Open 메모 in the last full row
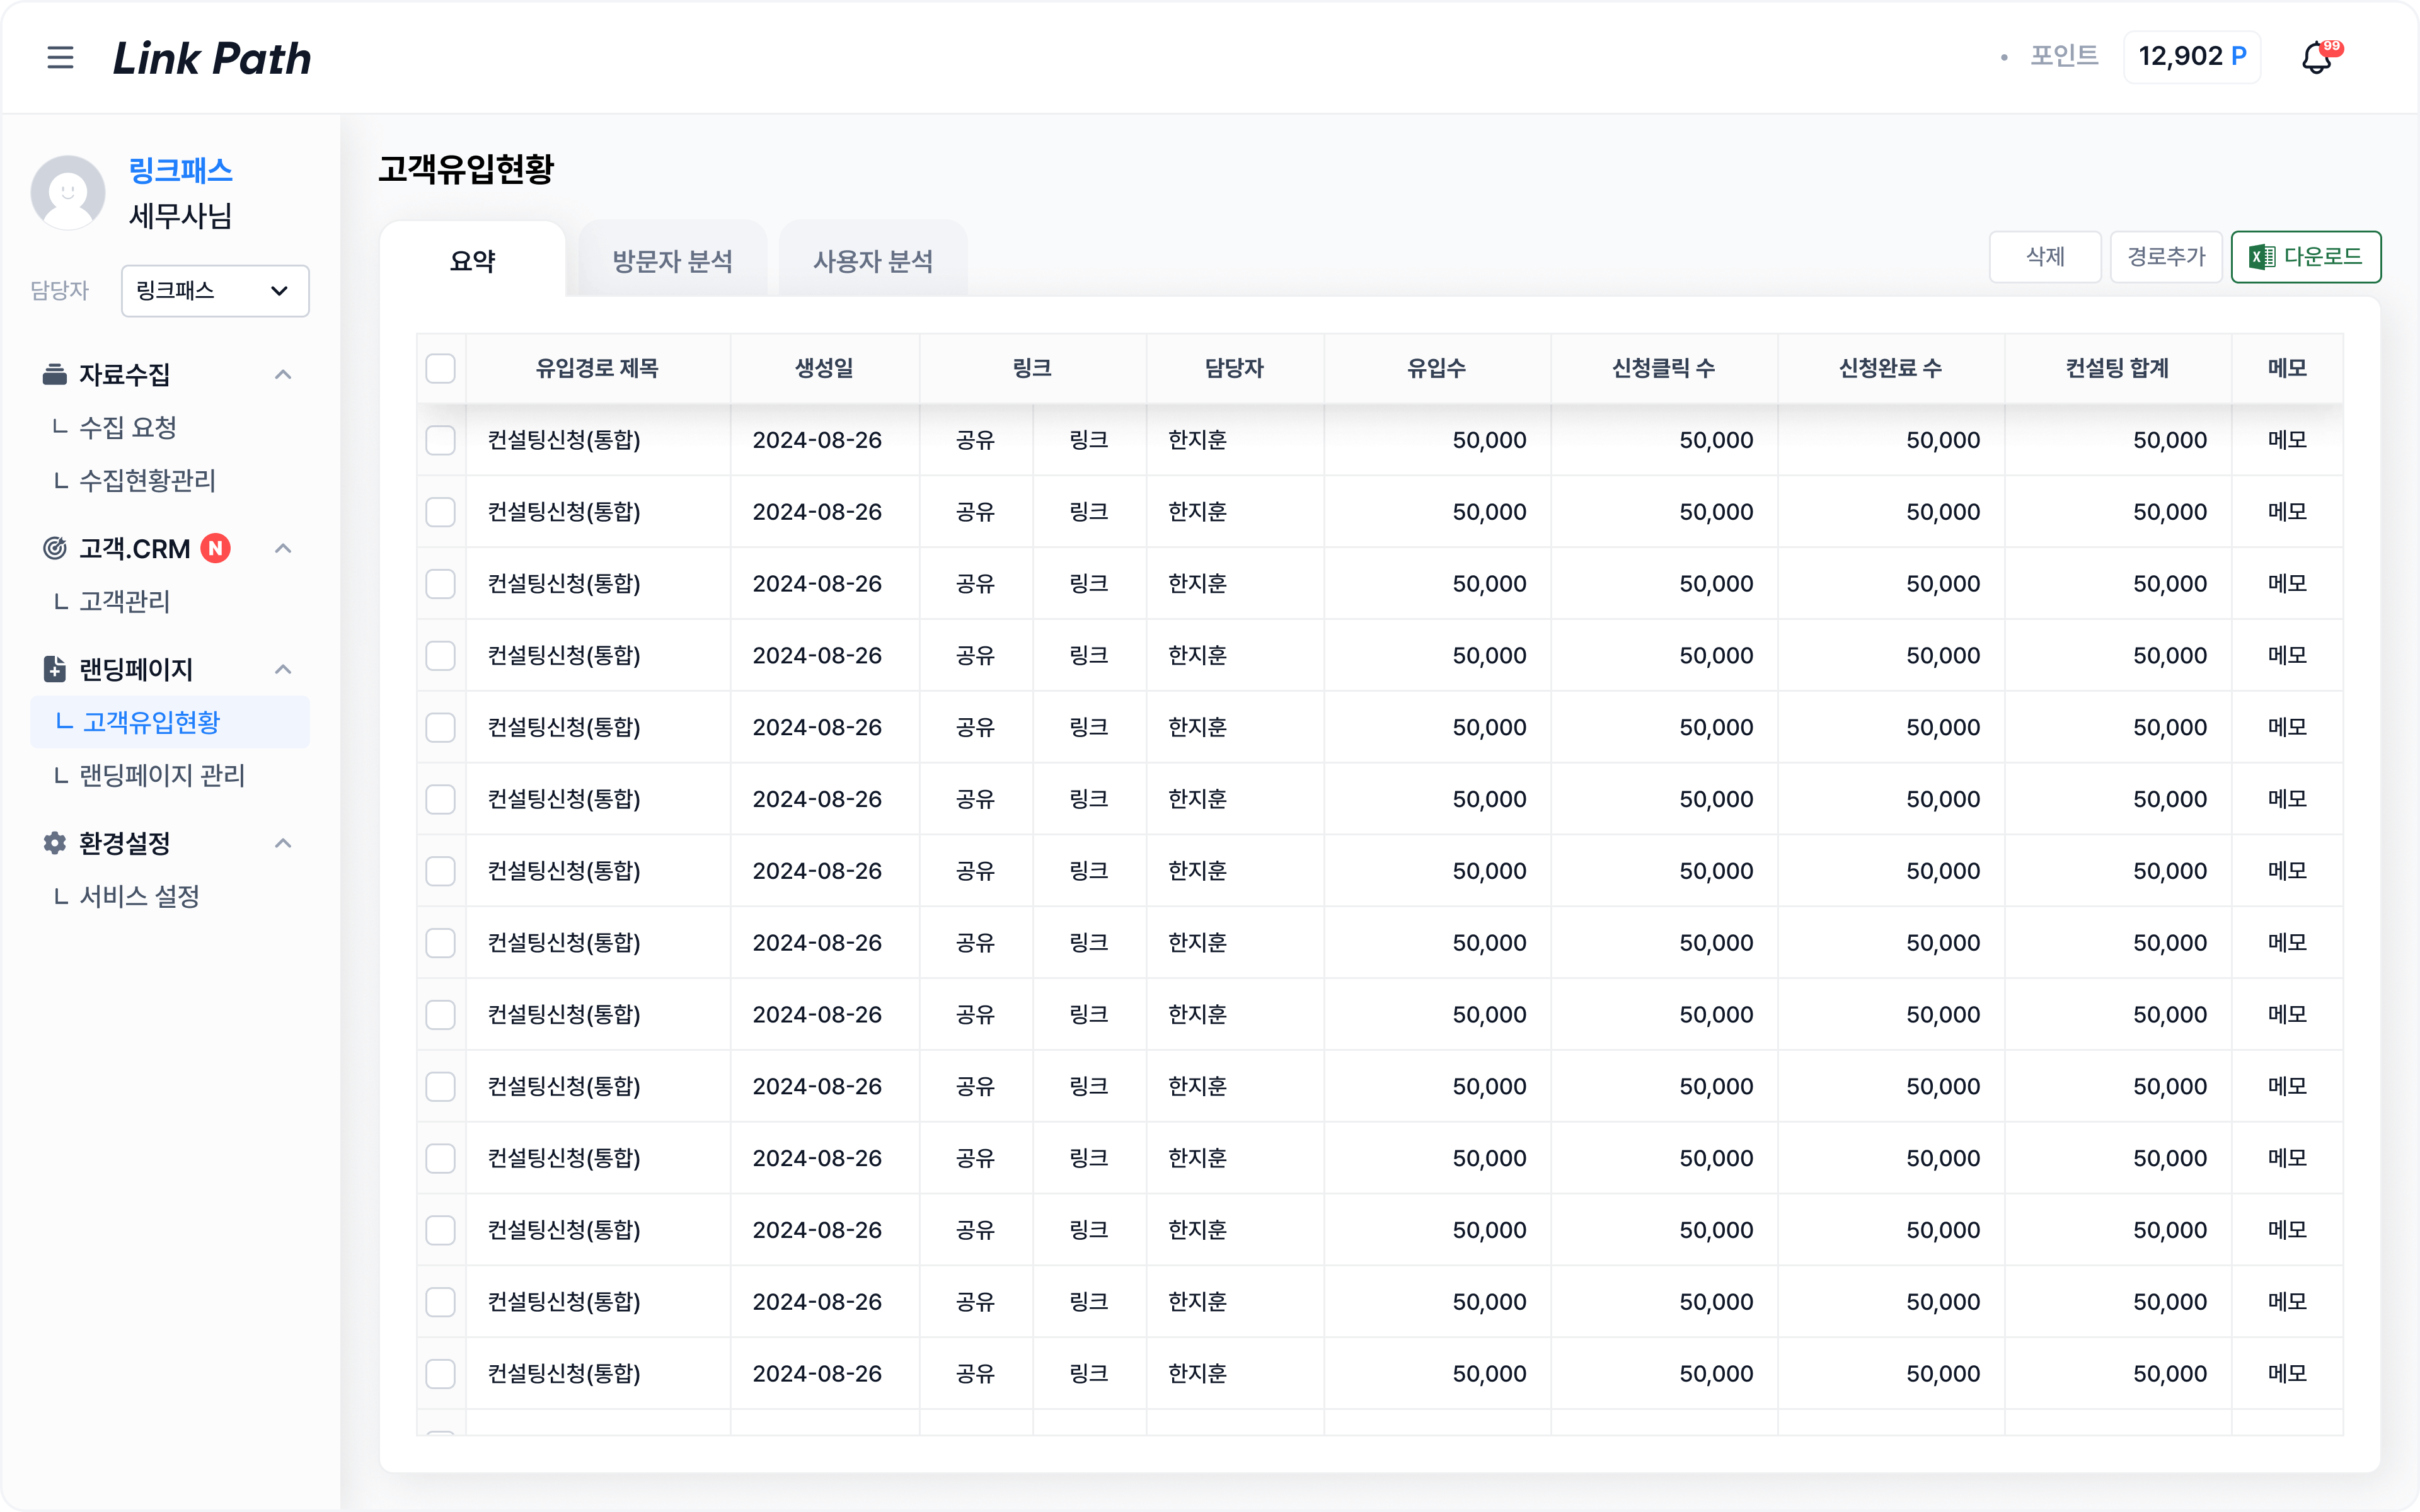The height and width of the screenshot is (1512, 2420). pos(2287,1374)
